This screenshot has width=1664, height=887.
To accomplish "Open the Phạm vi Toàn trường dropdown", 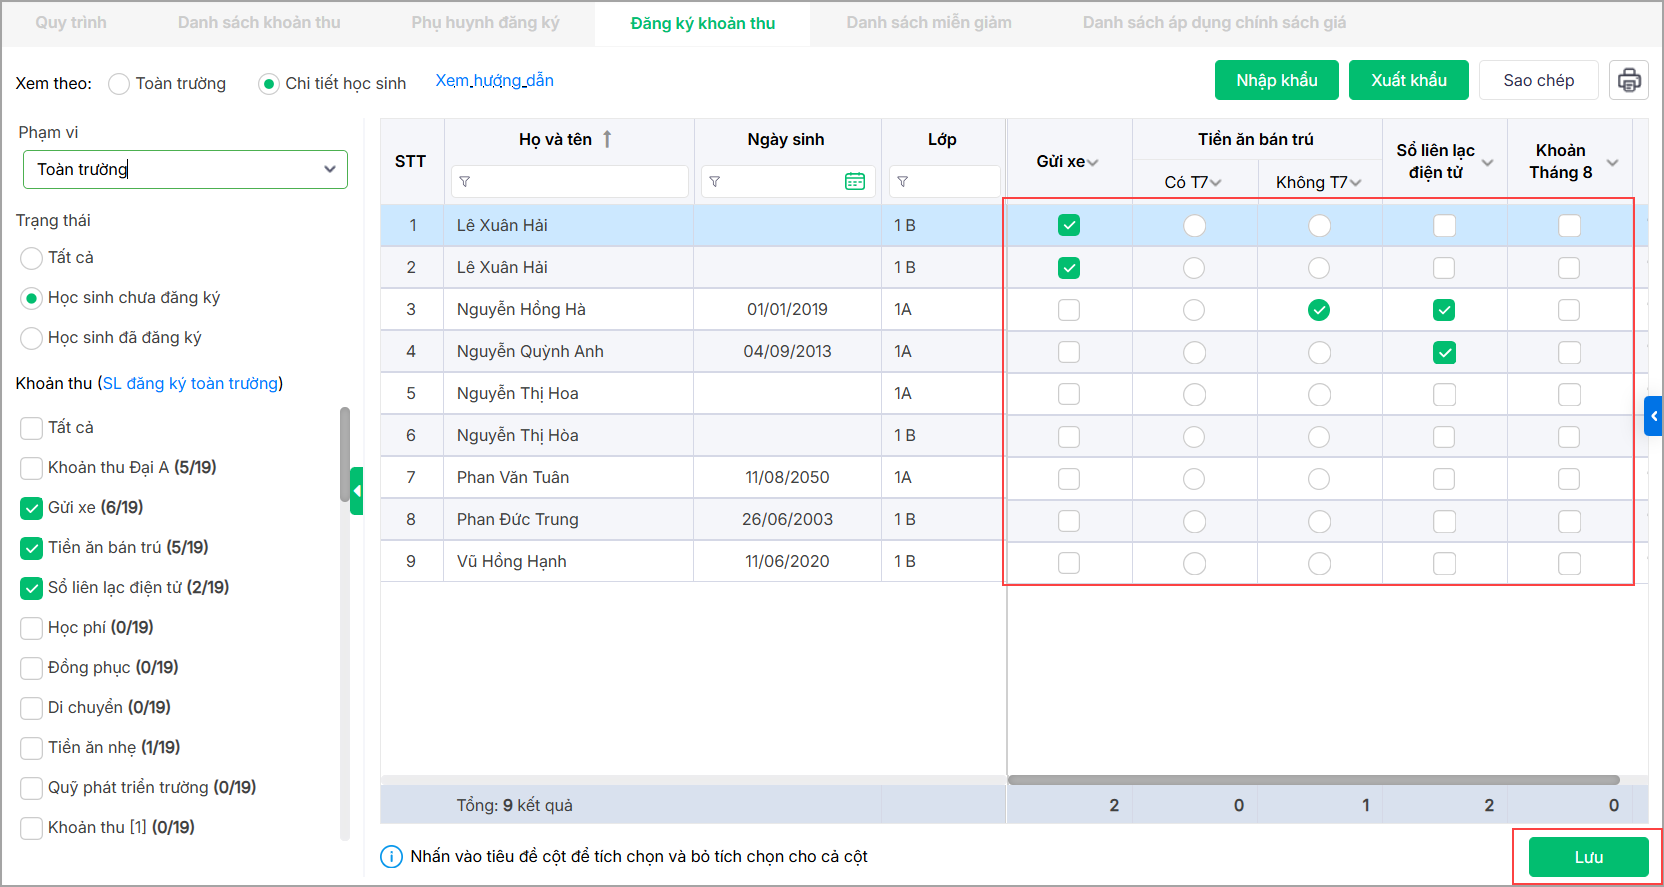I will (185, 170).
